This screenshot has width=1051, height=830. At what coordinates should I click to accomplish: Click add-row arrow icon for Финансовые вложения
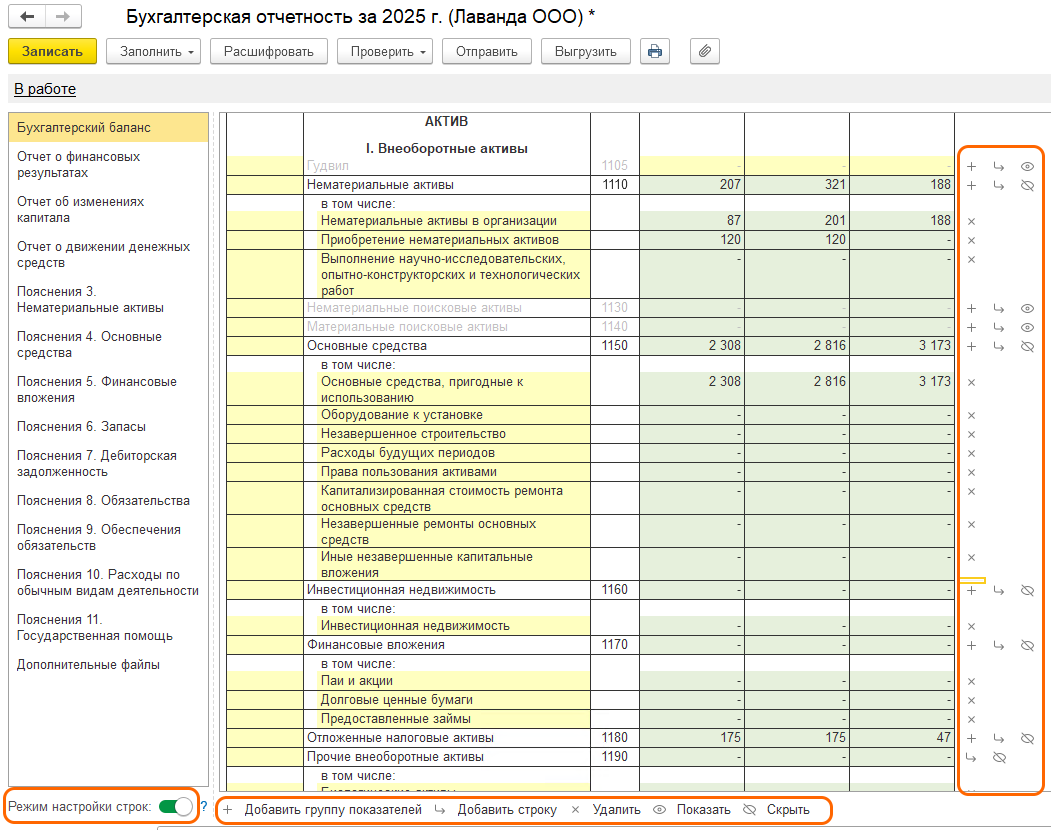998,645
